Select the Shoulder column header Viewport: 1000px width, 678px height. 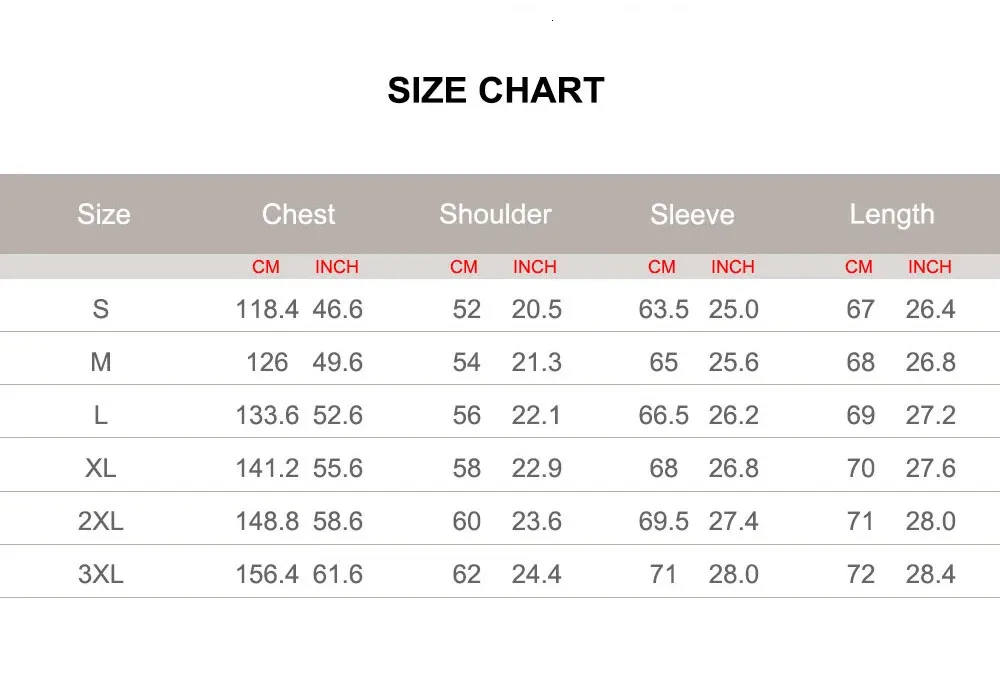(x=495, y=214)
